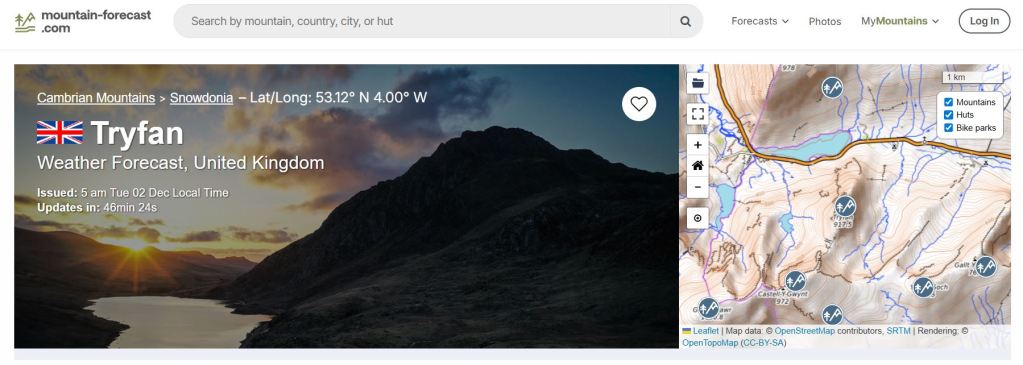
Task: Reset map to home view
Action: [x=697, y=166]
